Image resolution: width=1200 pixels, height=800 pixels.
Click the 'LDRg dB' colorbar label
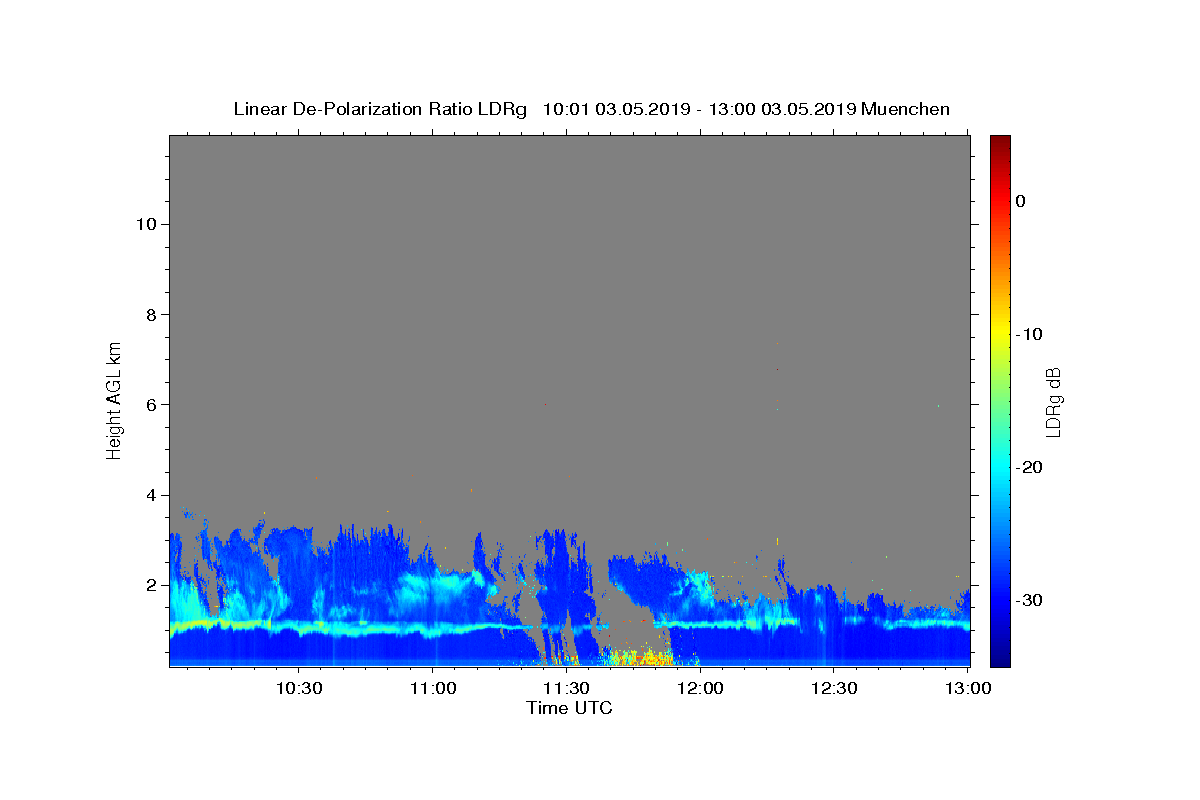click(1053, 400)
